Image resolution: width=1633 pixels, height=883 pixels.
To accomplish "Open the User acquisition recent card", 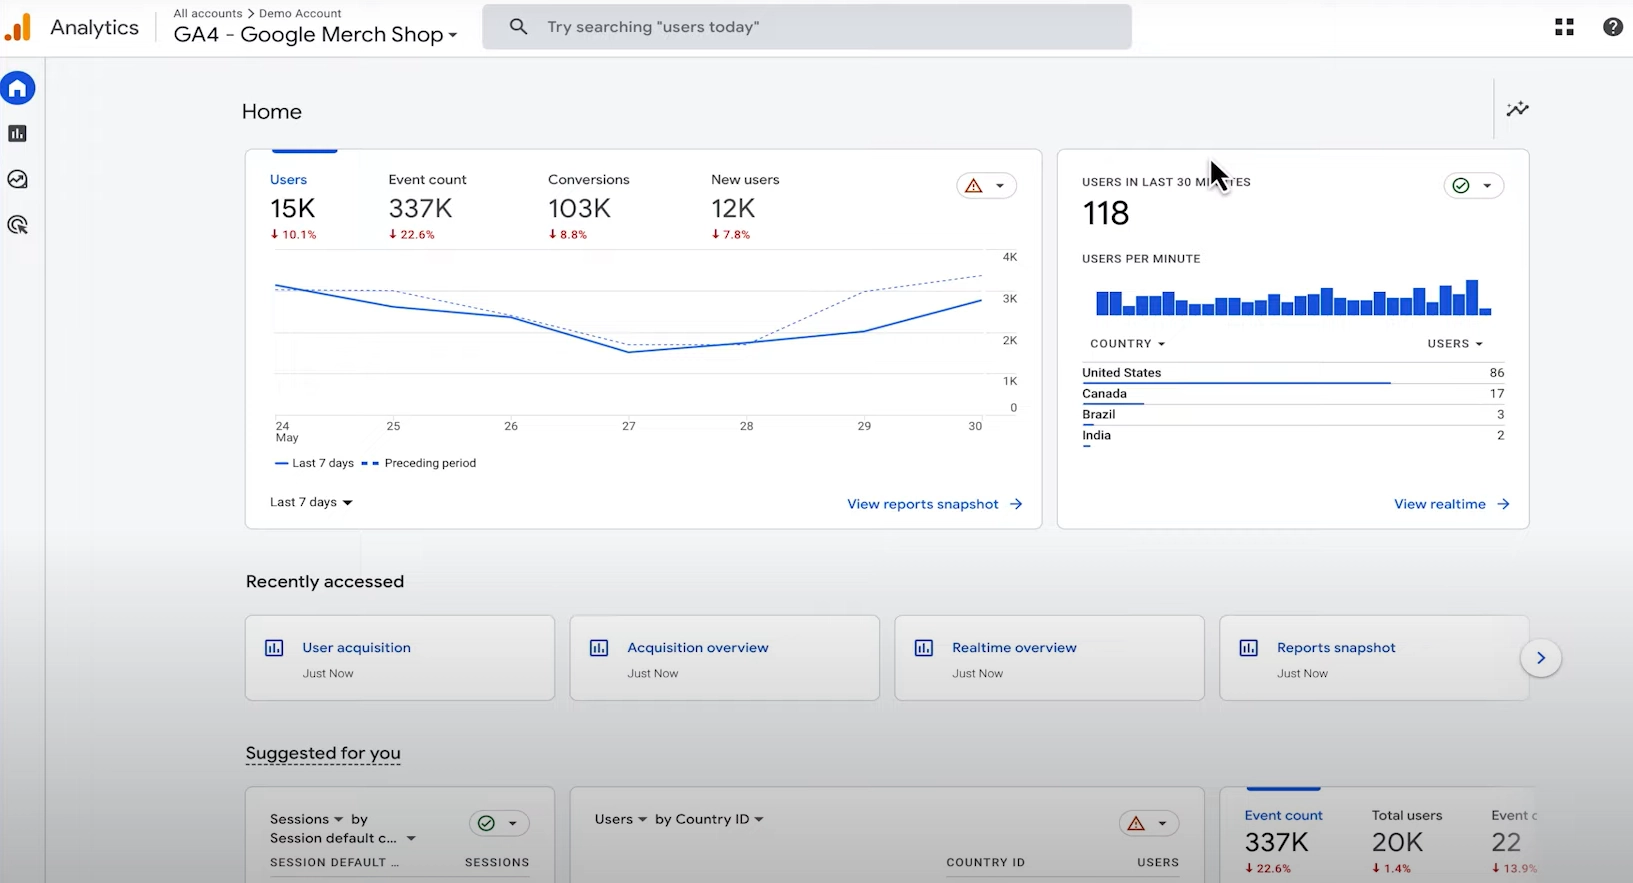I will tap(400, 658).
